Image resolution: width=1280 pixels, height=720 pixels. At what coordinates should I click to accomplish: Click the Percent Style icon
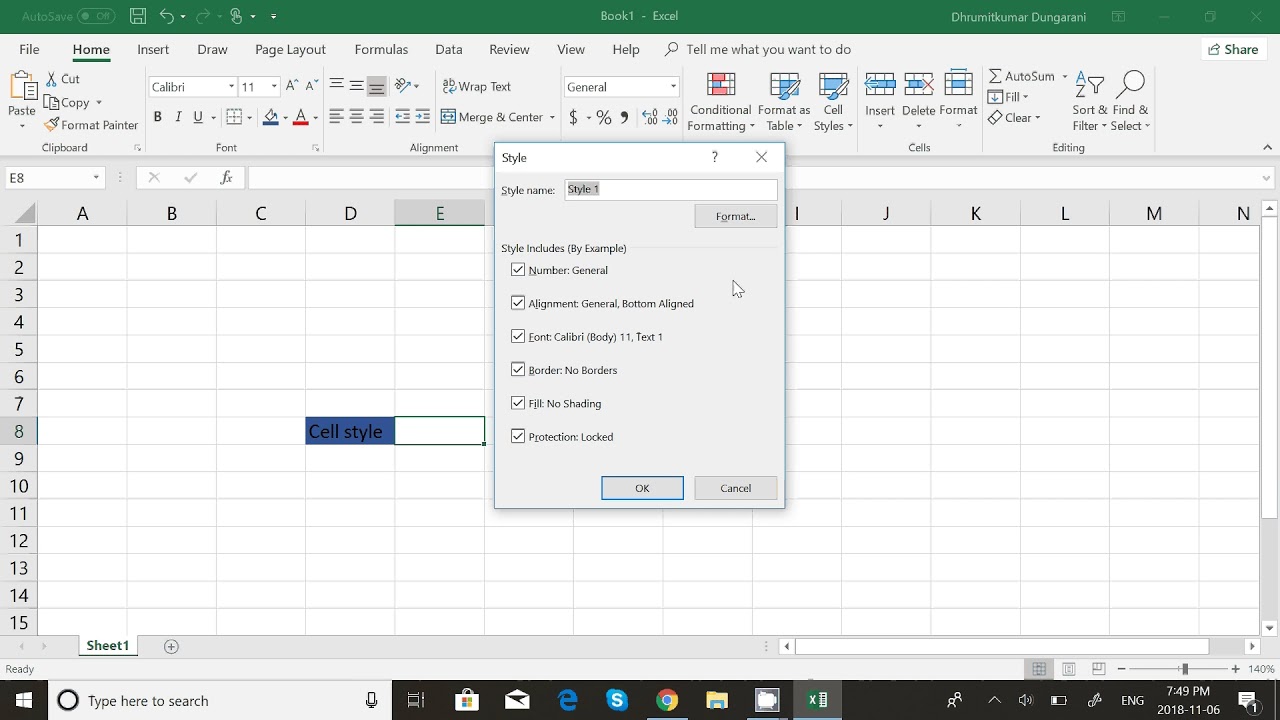pos(603,117)
